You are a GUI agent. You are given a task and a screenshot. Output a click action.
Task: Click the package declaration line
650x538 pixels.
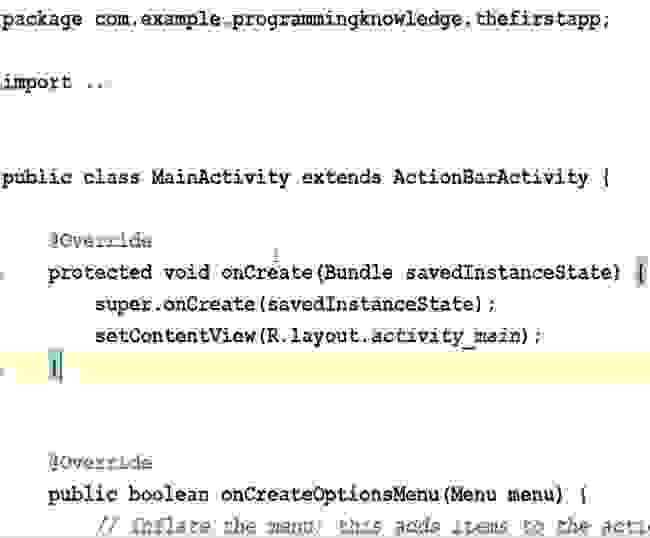[305, 19]
